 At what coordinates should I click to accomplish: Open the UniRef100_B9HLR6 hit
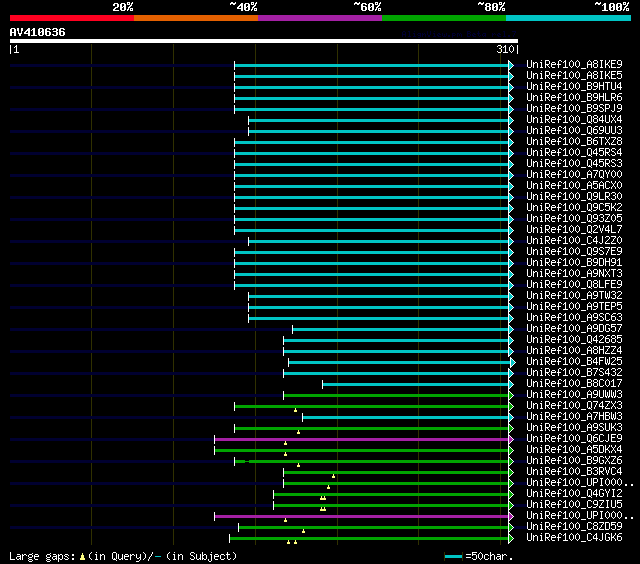click(574, 98)
